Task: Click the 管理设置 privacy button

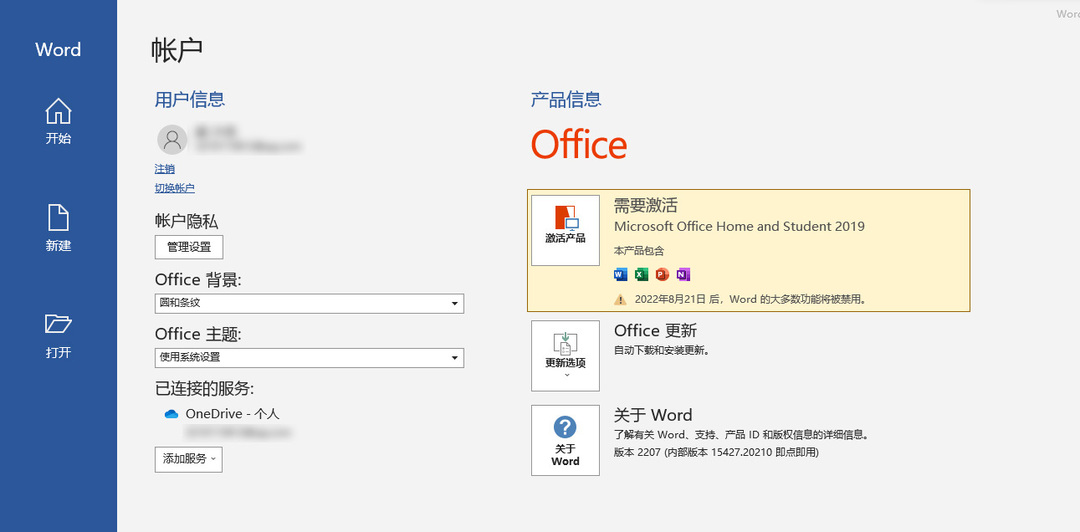Action: 189,247
